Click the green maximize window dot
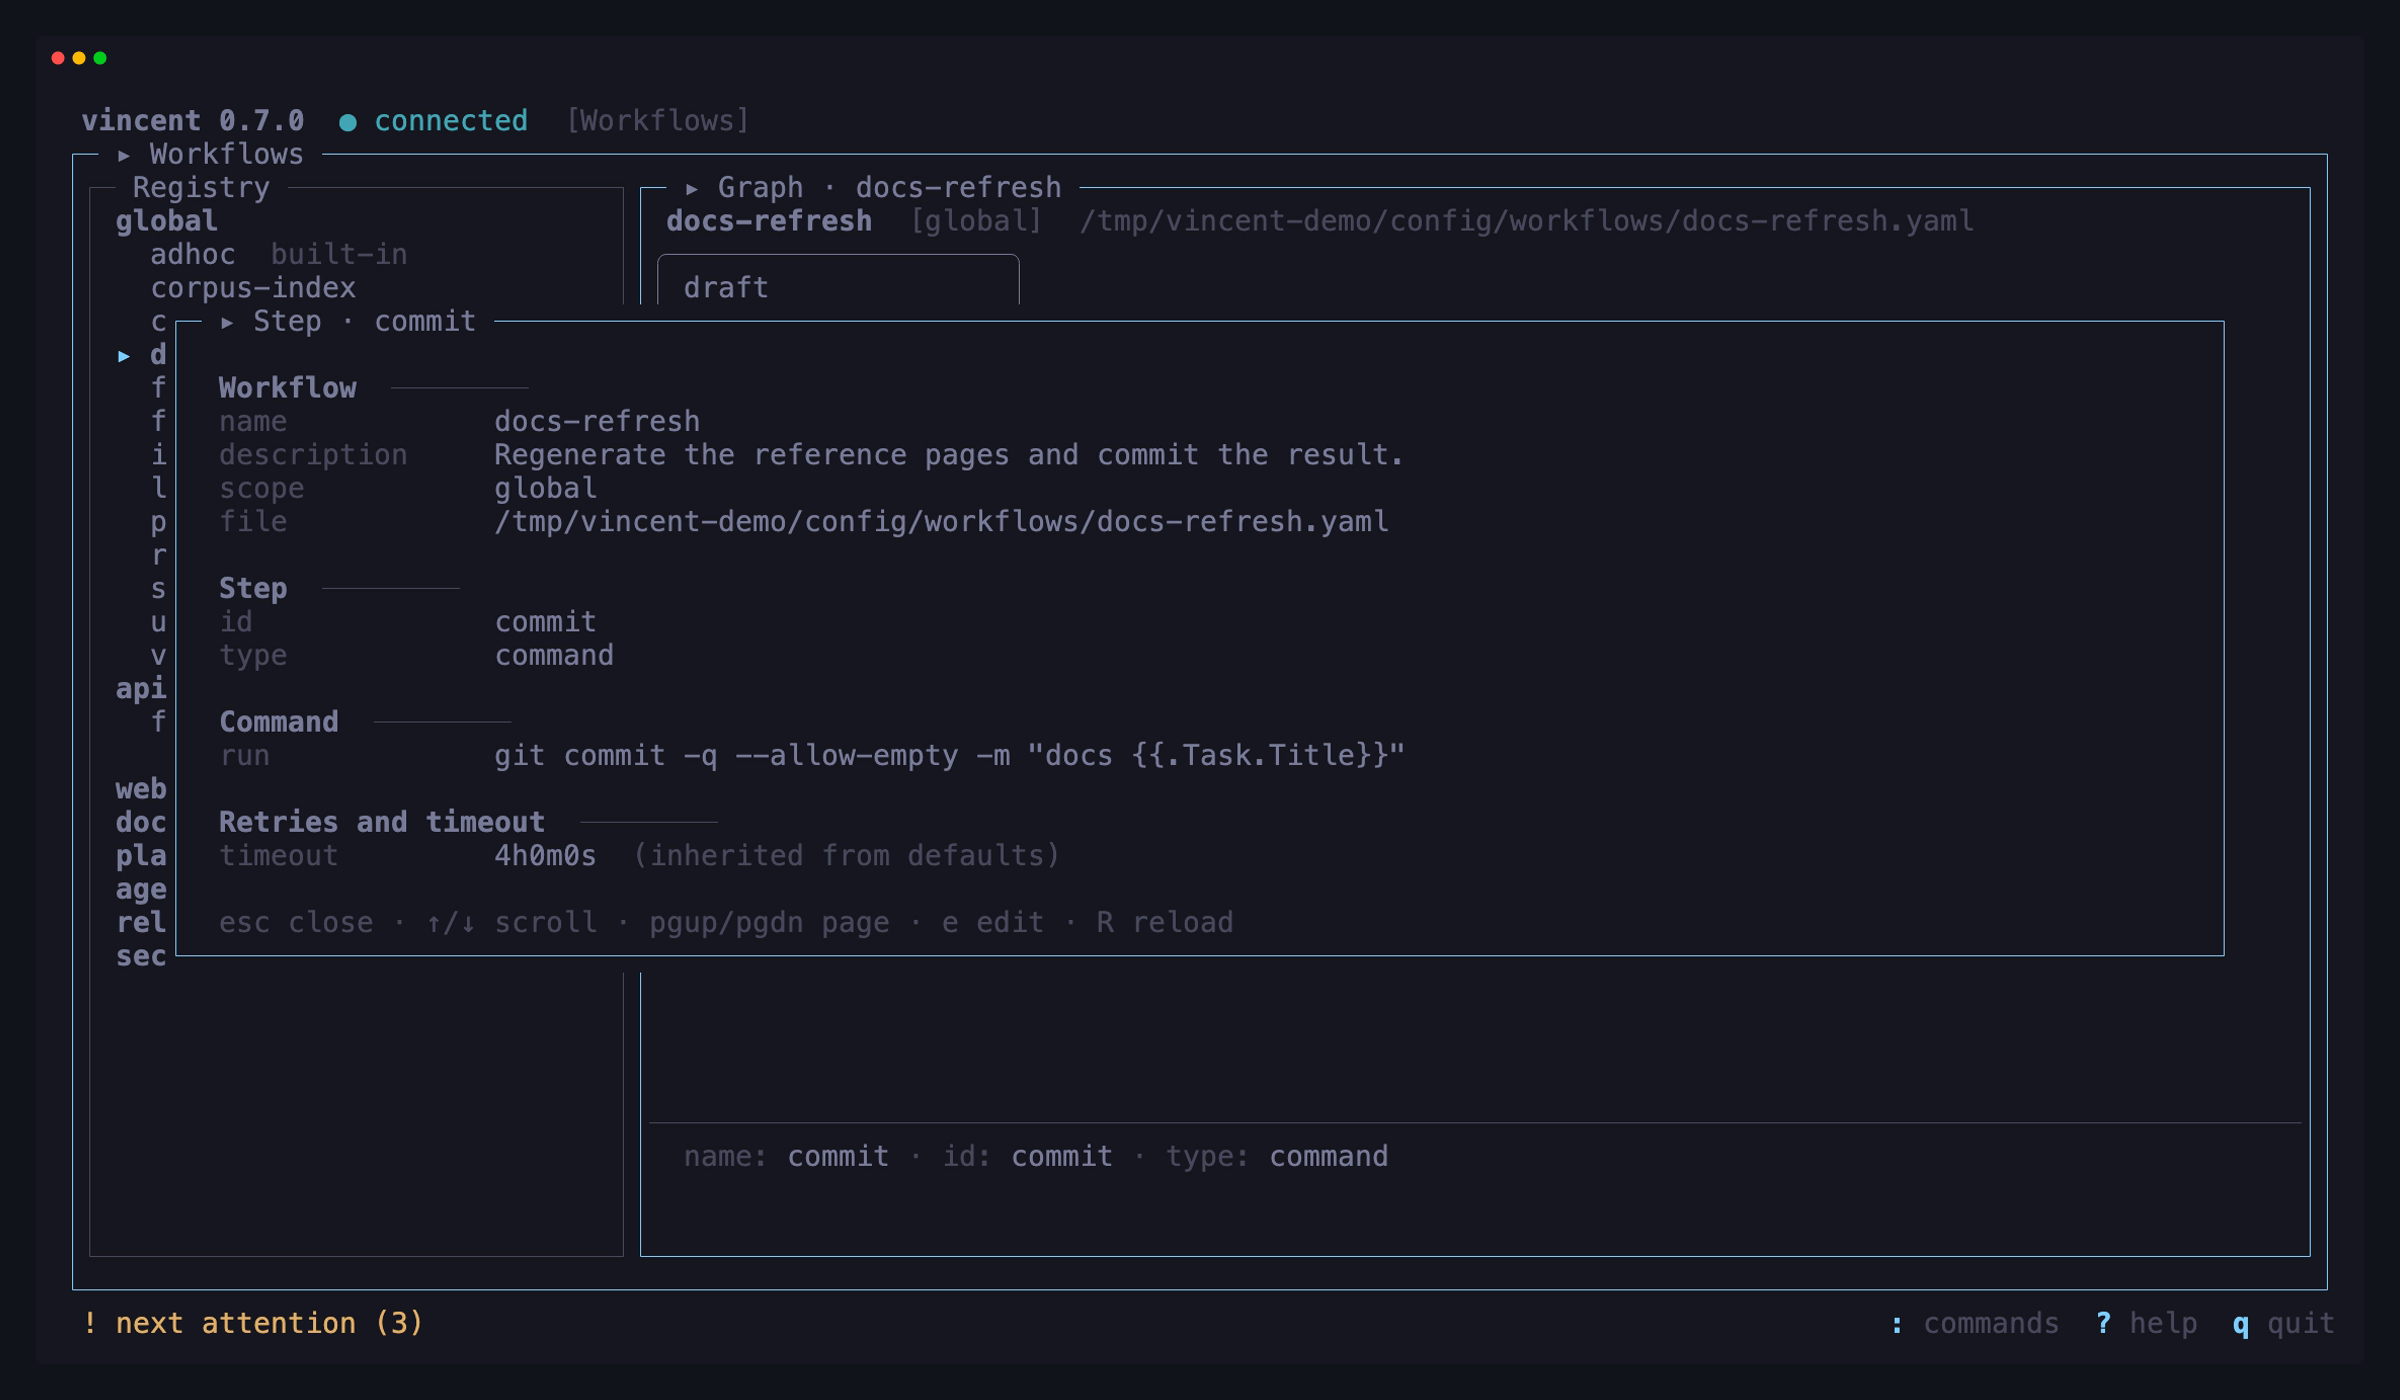 click(100, 58)
